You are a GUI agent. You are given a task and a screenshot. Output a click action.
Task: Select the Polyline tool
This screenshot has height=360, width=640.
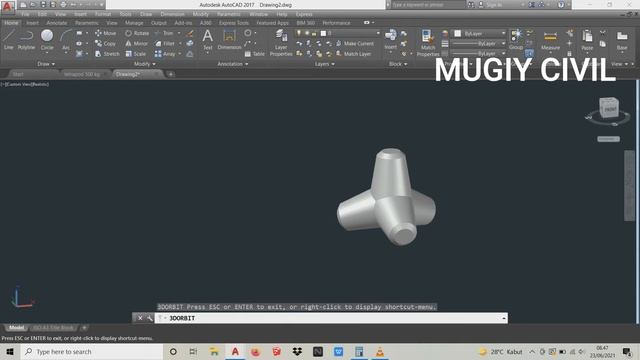26,39
